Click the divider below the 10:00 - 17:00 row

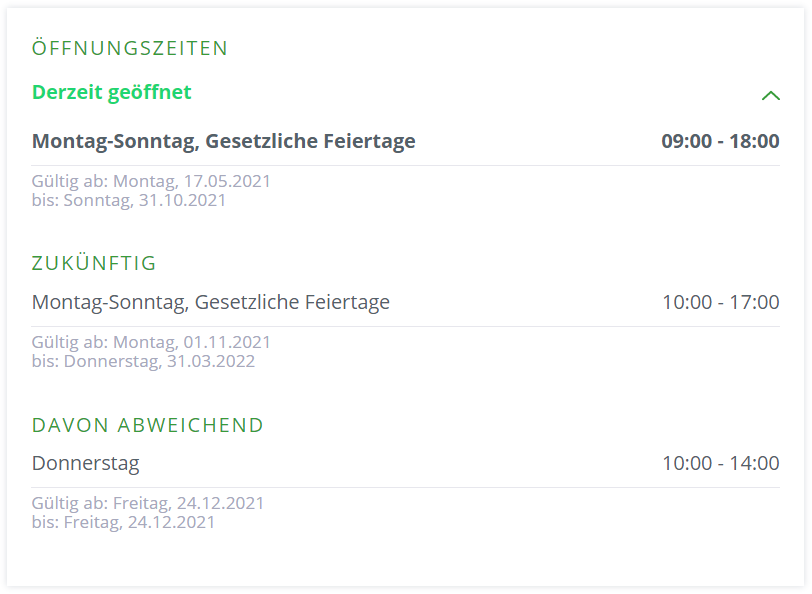(x=406, y=326)
